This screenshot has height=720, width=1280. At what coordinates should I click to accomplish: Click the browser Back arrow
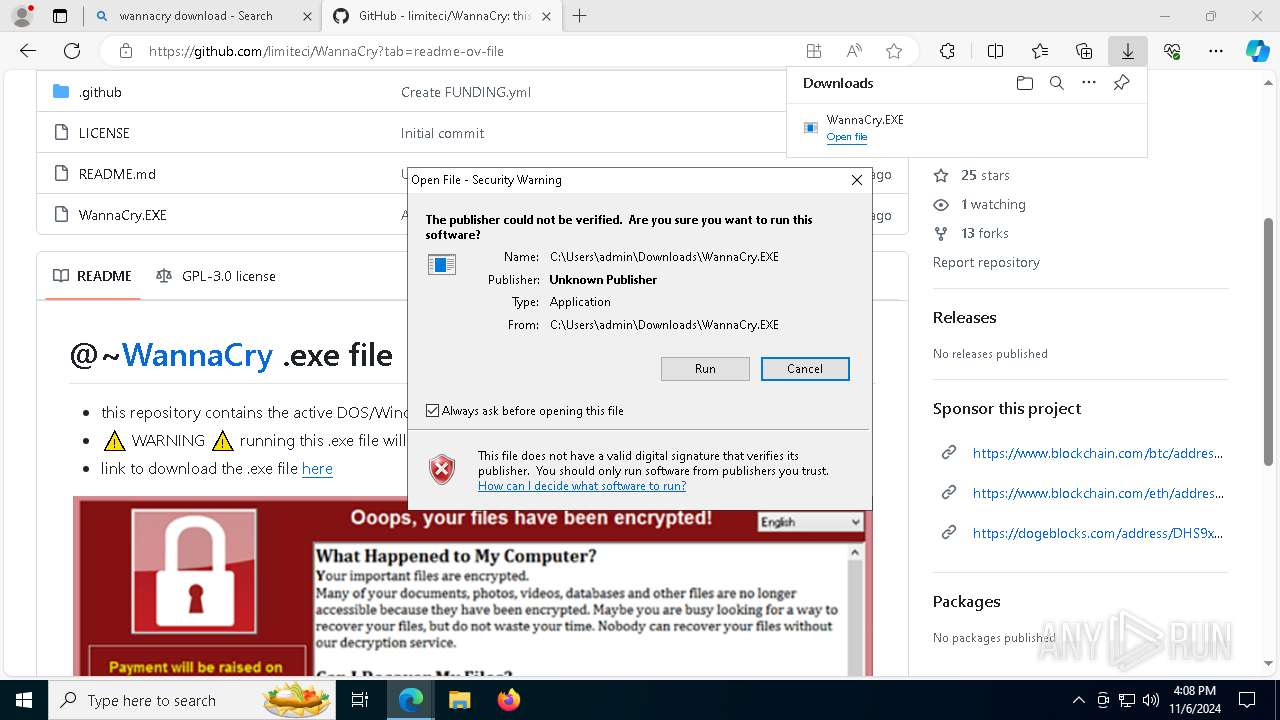point(28,51)
